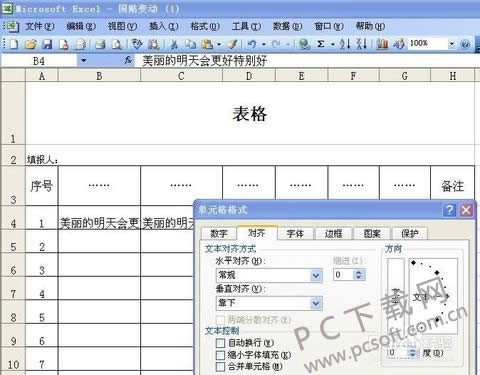Expand the Name Box dropdown arrow
Screen dimensions: 480x375
83,61
